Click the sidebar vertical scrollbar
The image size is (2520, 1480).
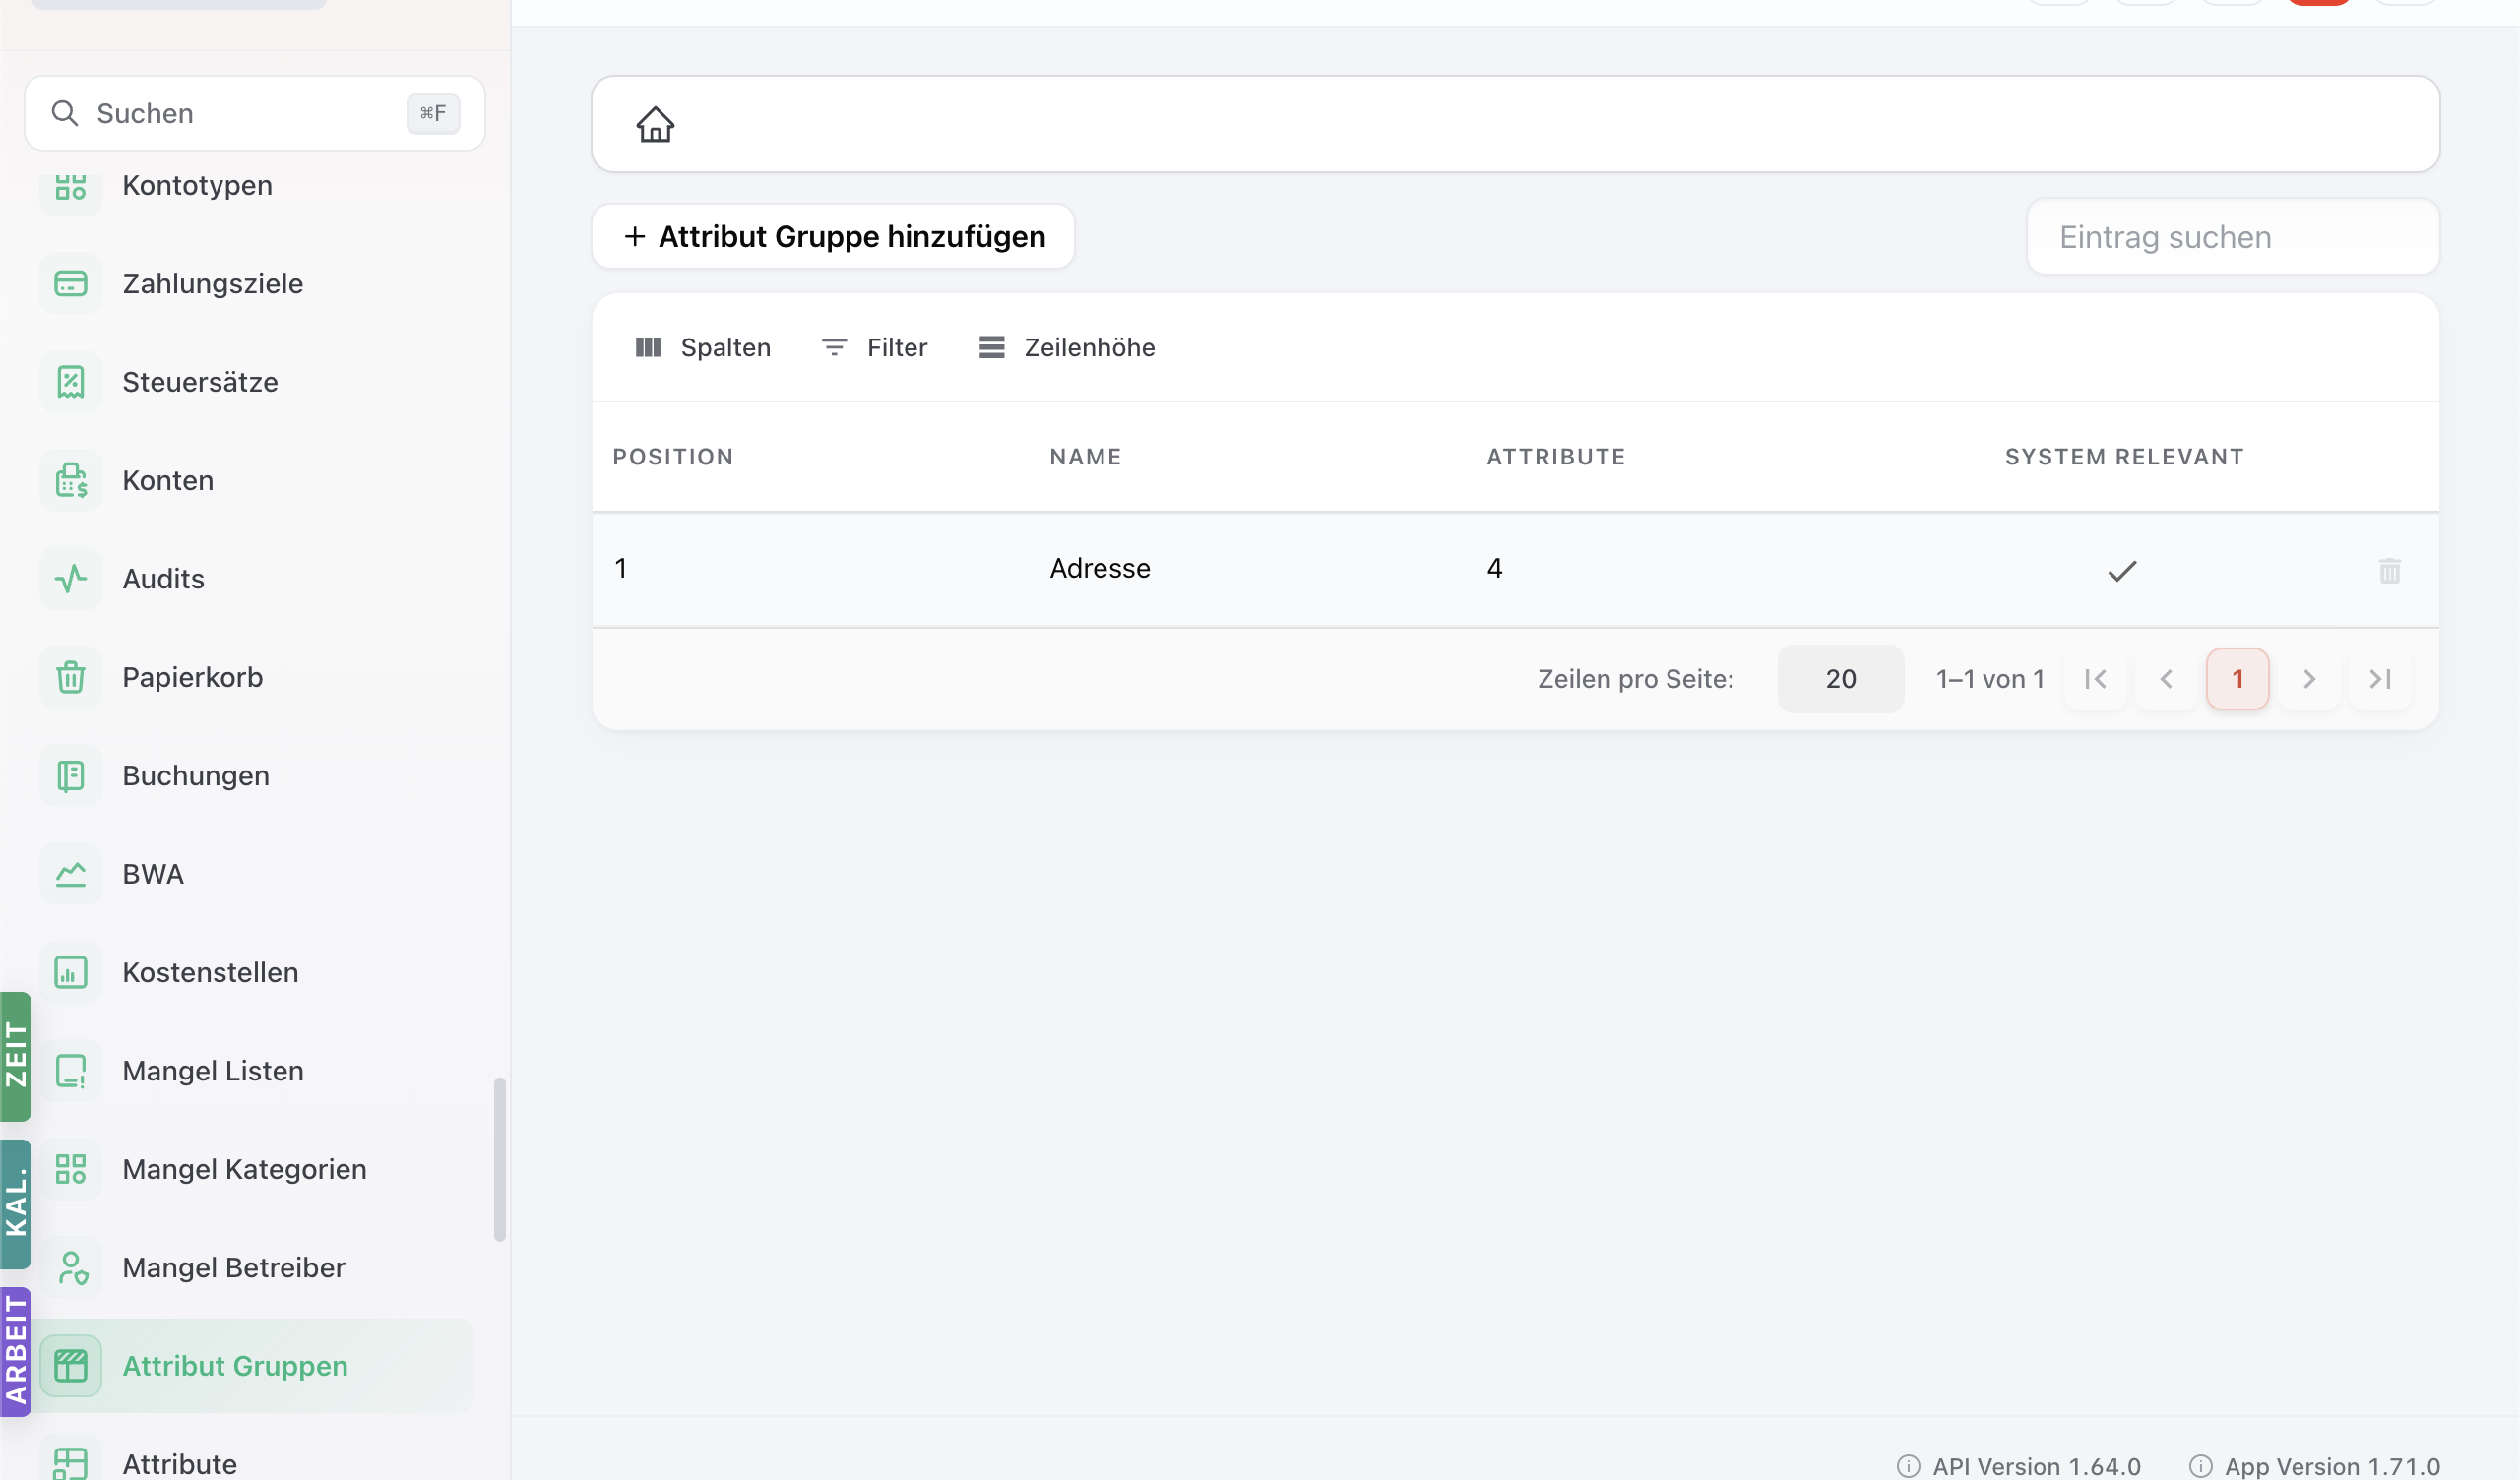pos(499,1160)
